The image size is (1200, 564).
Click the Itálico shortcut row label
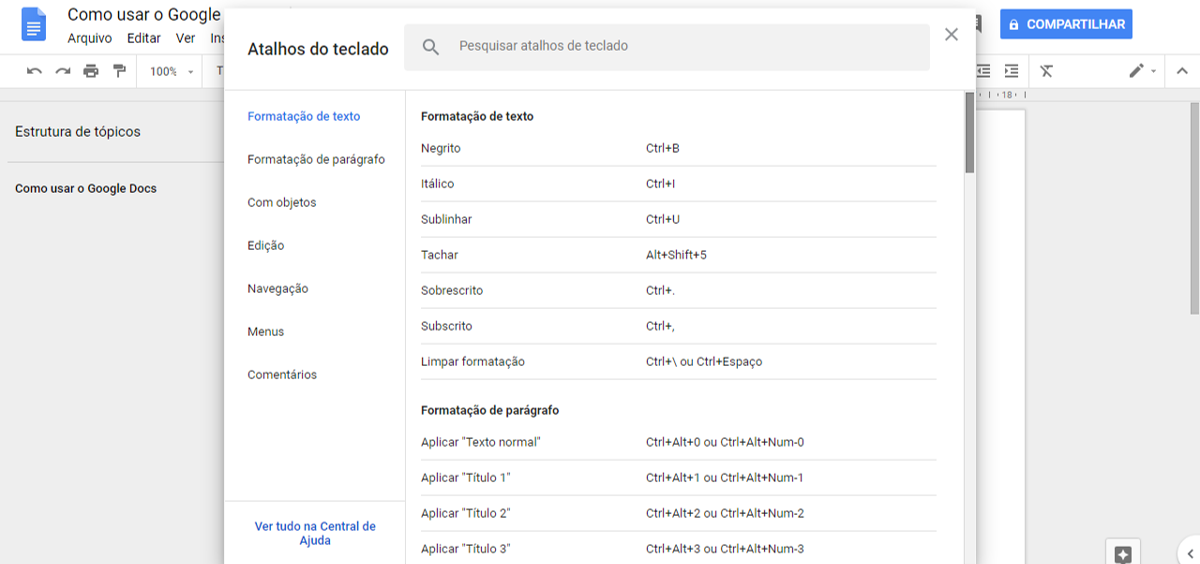click(437, 183)
